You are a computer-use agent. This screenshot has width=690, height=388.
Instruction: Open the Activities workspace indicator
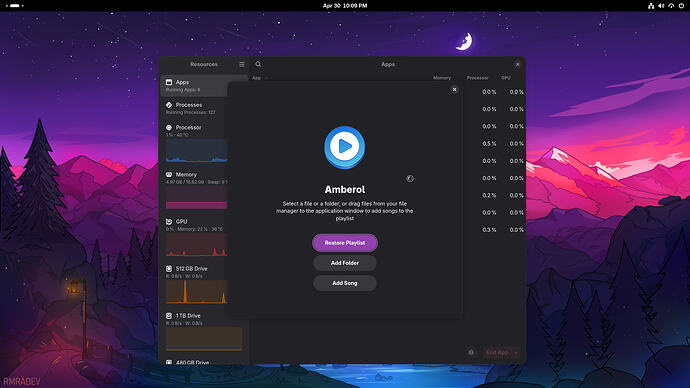tap(15, 6)
